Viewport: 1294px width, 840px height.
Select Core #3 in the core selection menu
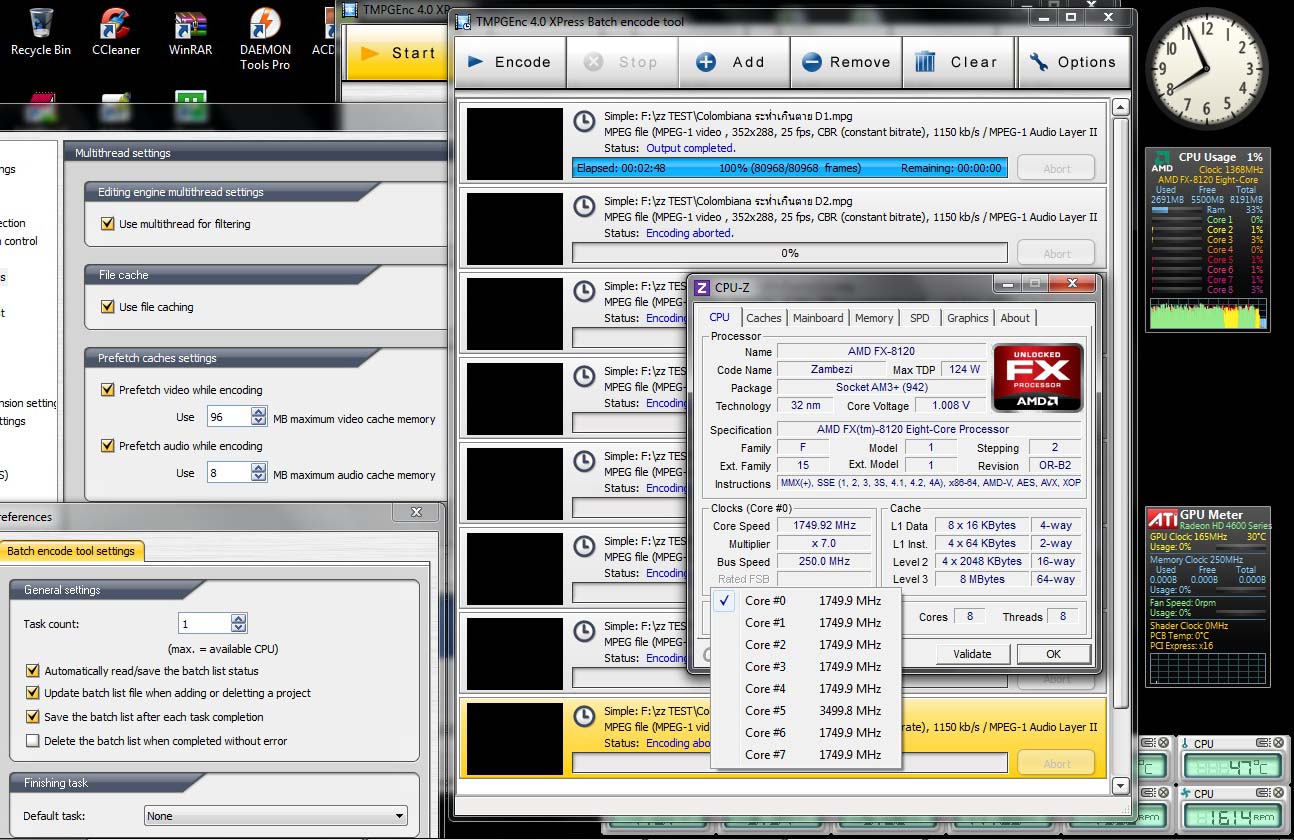806,667
